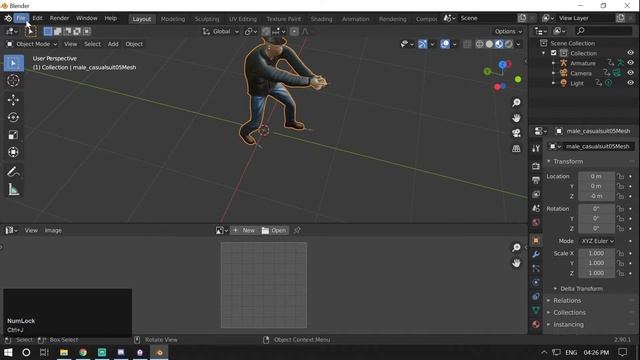
Task: Collapse the Transform panel
Action: click(x=568, y=162)
